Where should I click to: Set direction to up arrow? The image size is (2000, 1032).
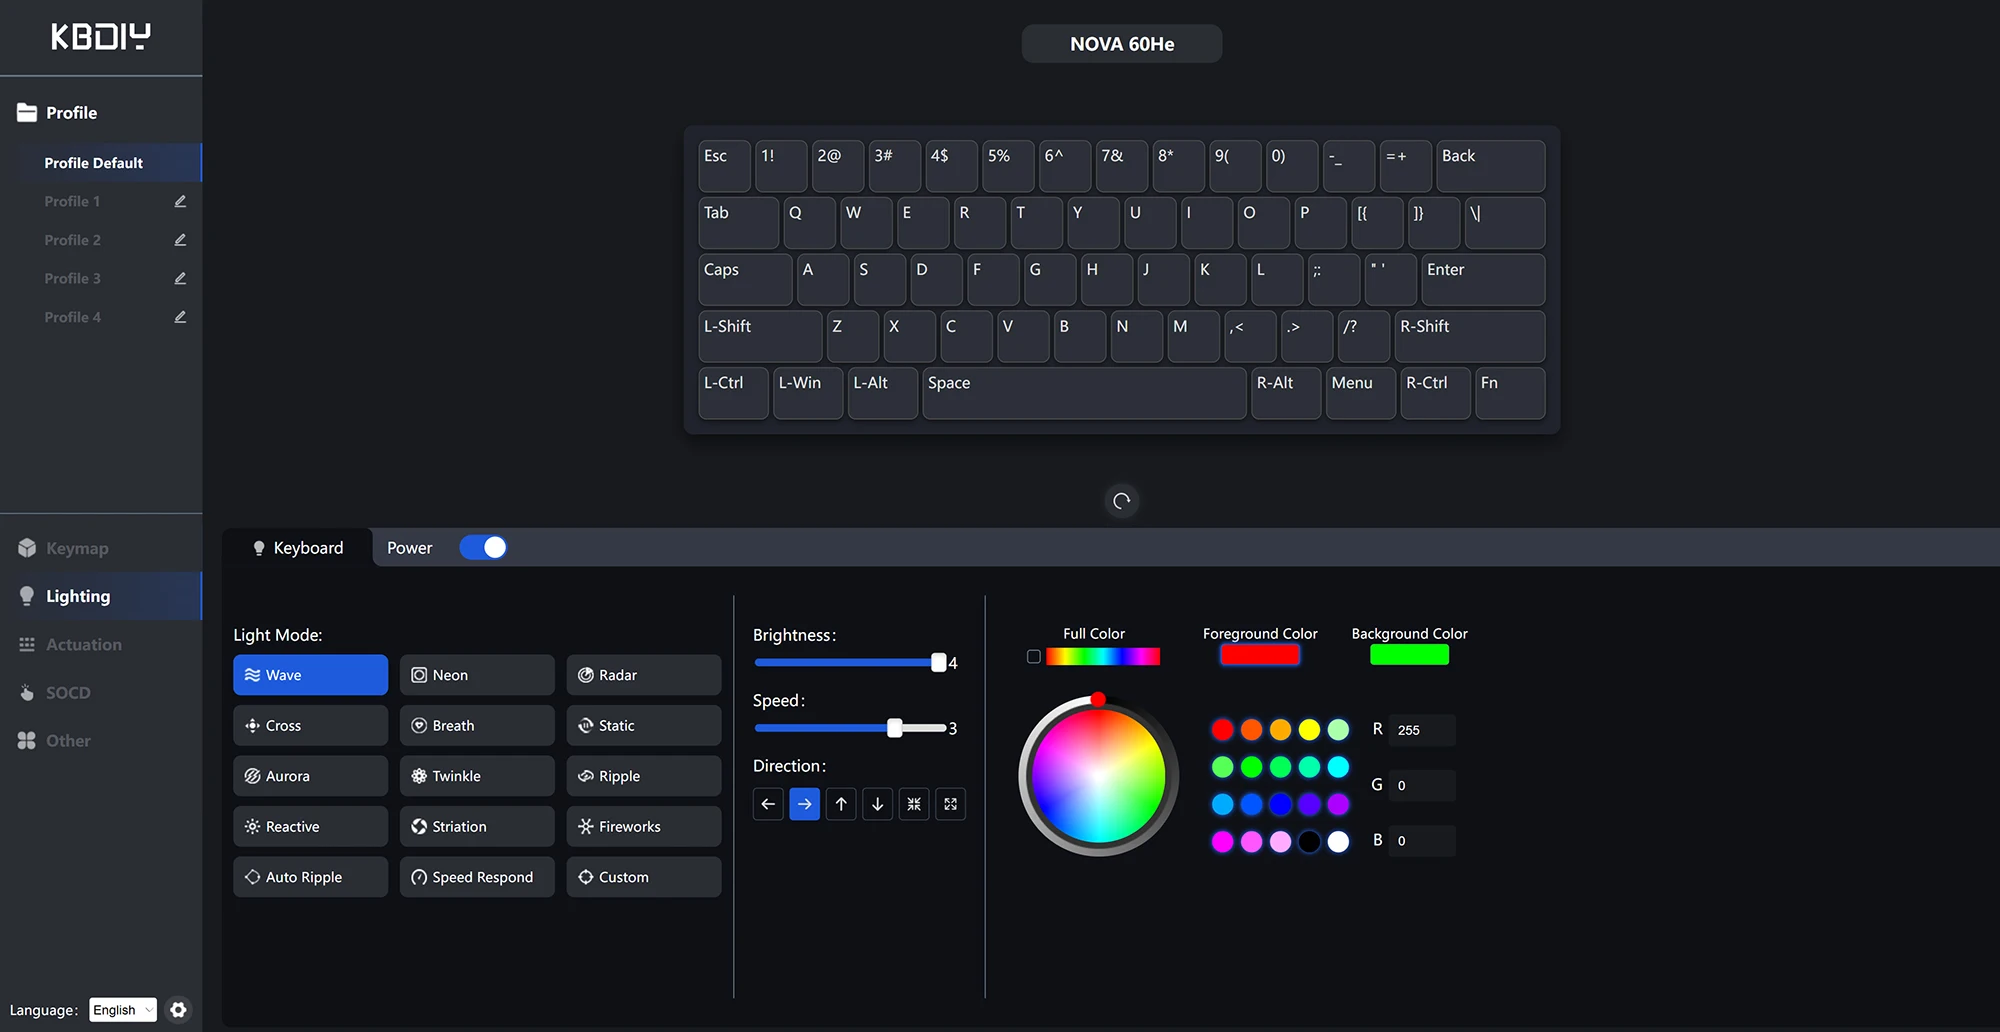pos(841,804)
